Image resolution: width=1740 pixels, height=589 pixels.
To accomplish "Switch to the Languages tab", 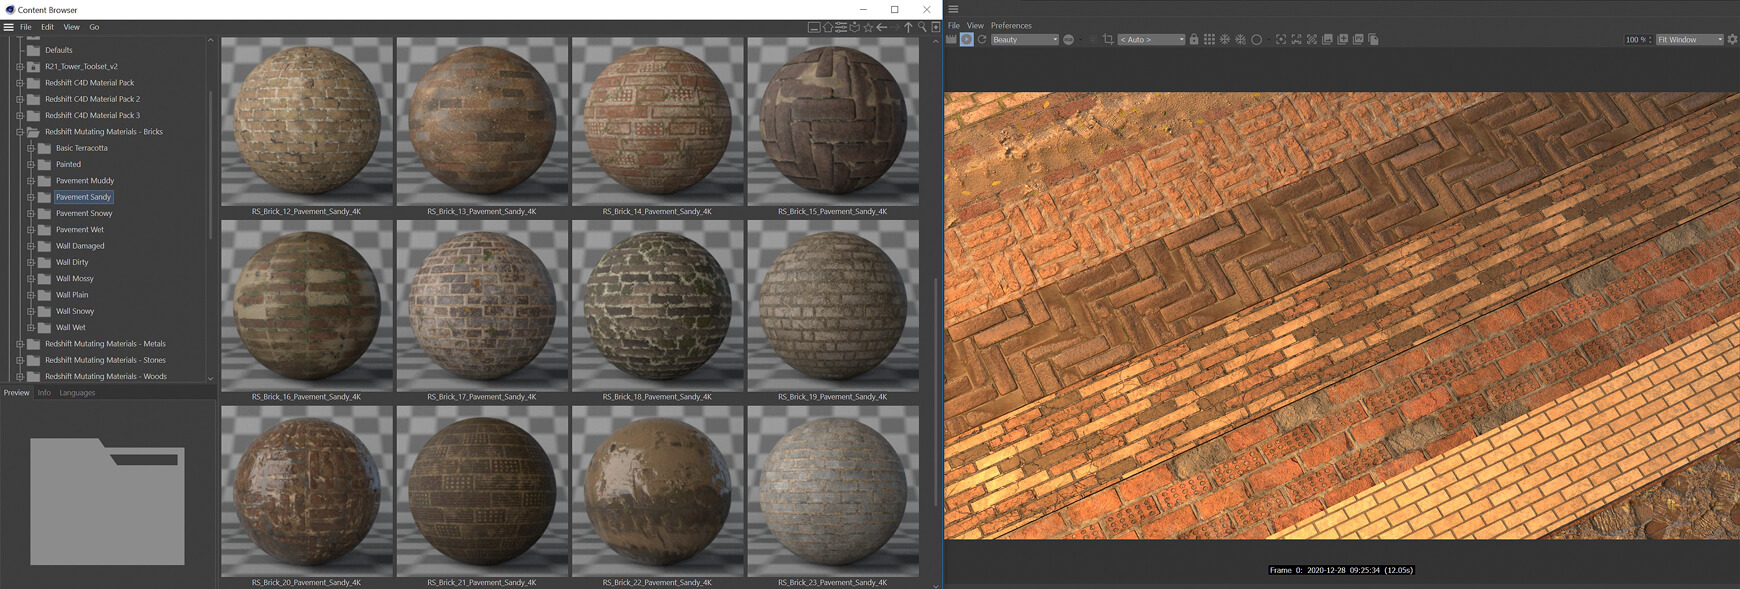I will [x=77, y=393].
